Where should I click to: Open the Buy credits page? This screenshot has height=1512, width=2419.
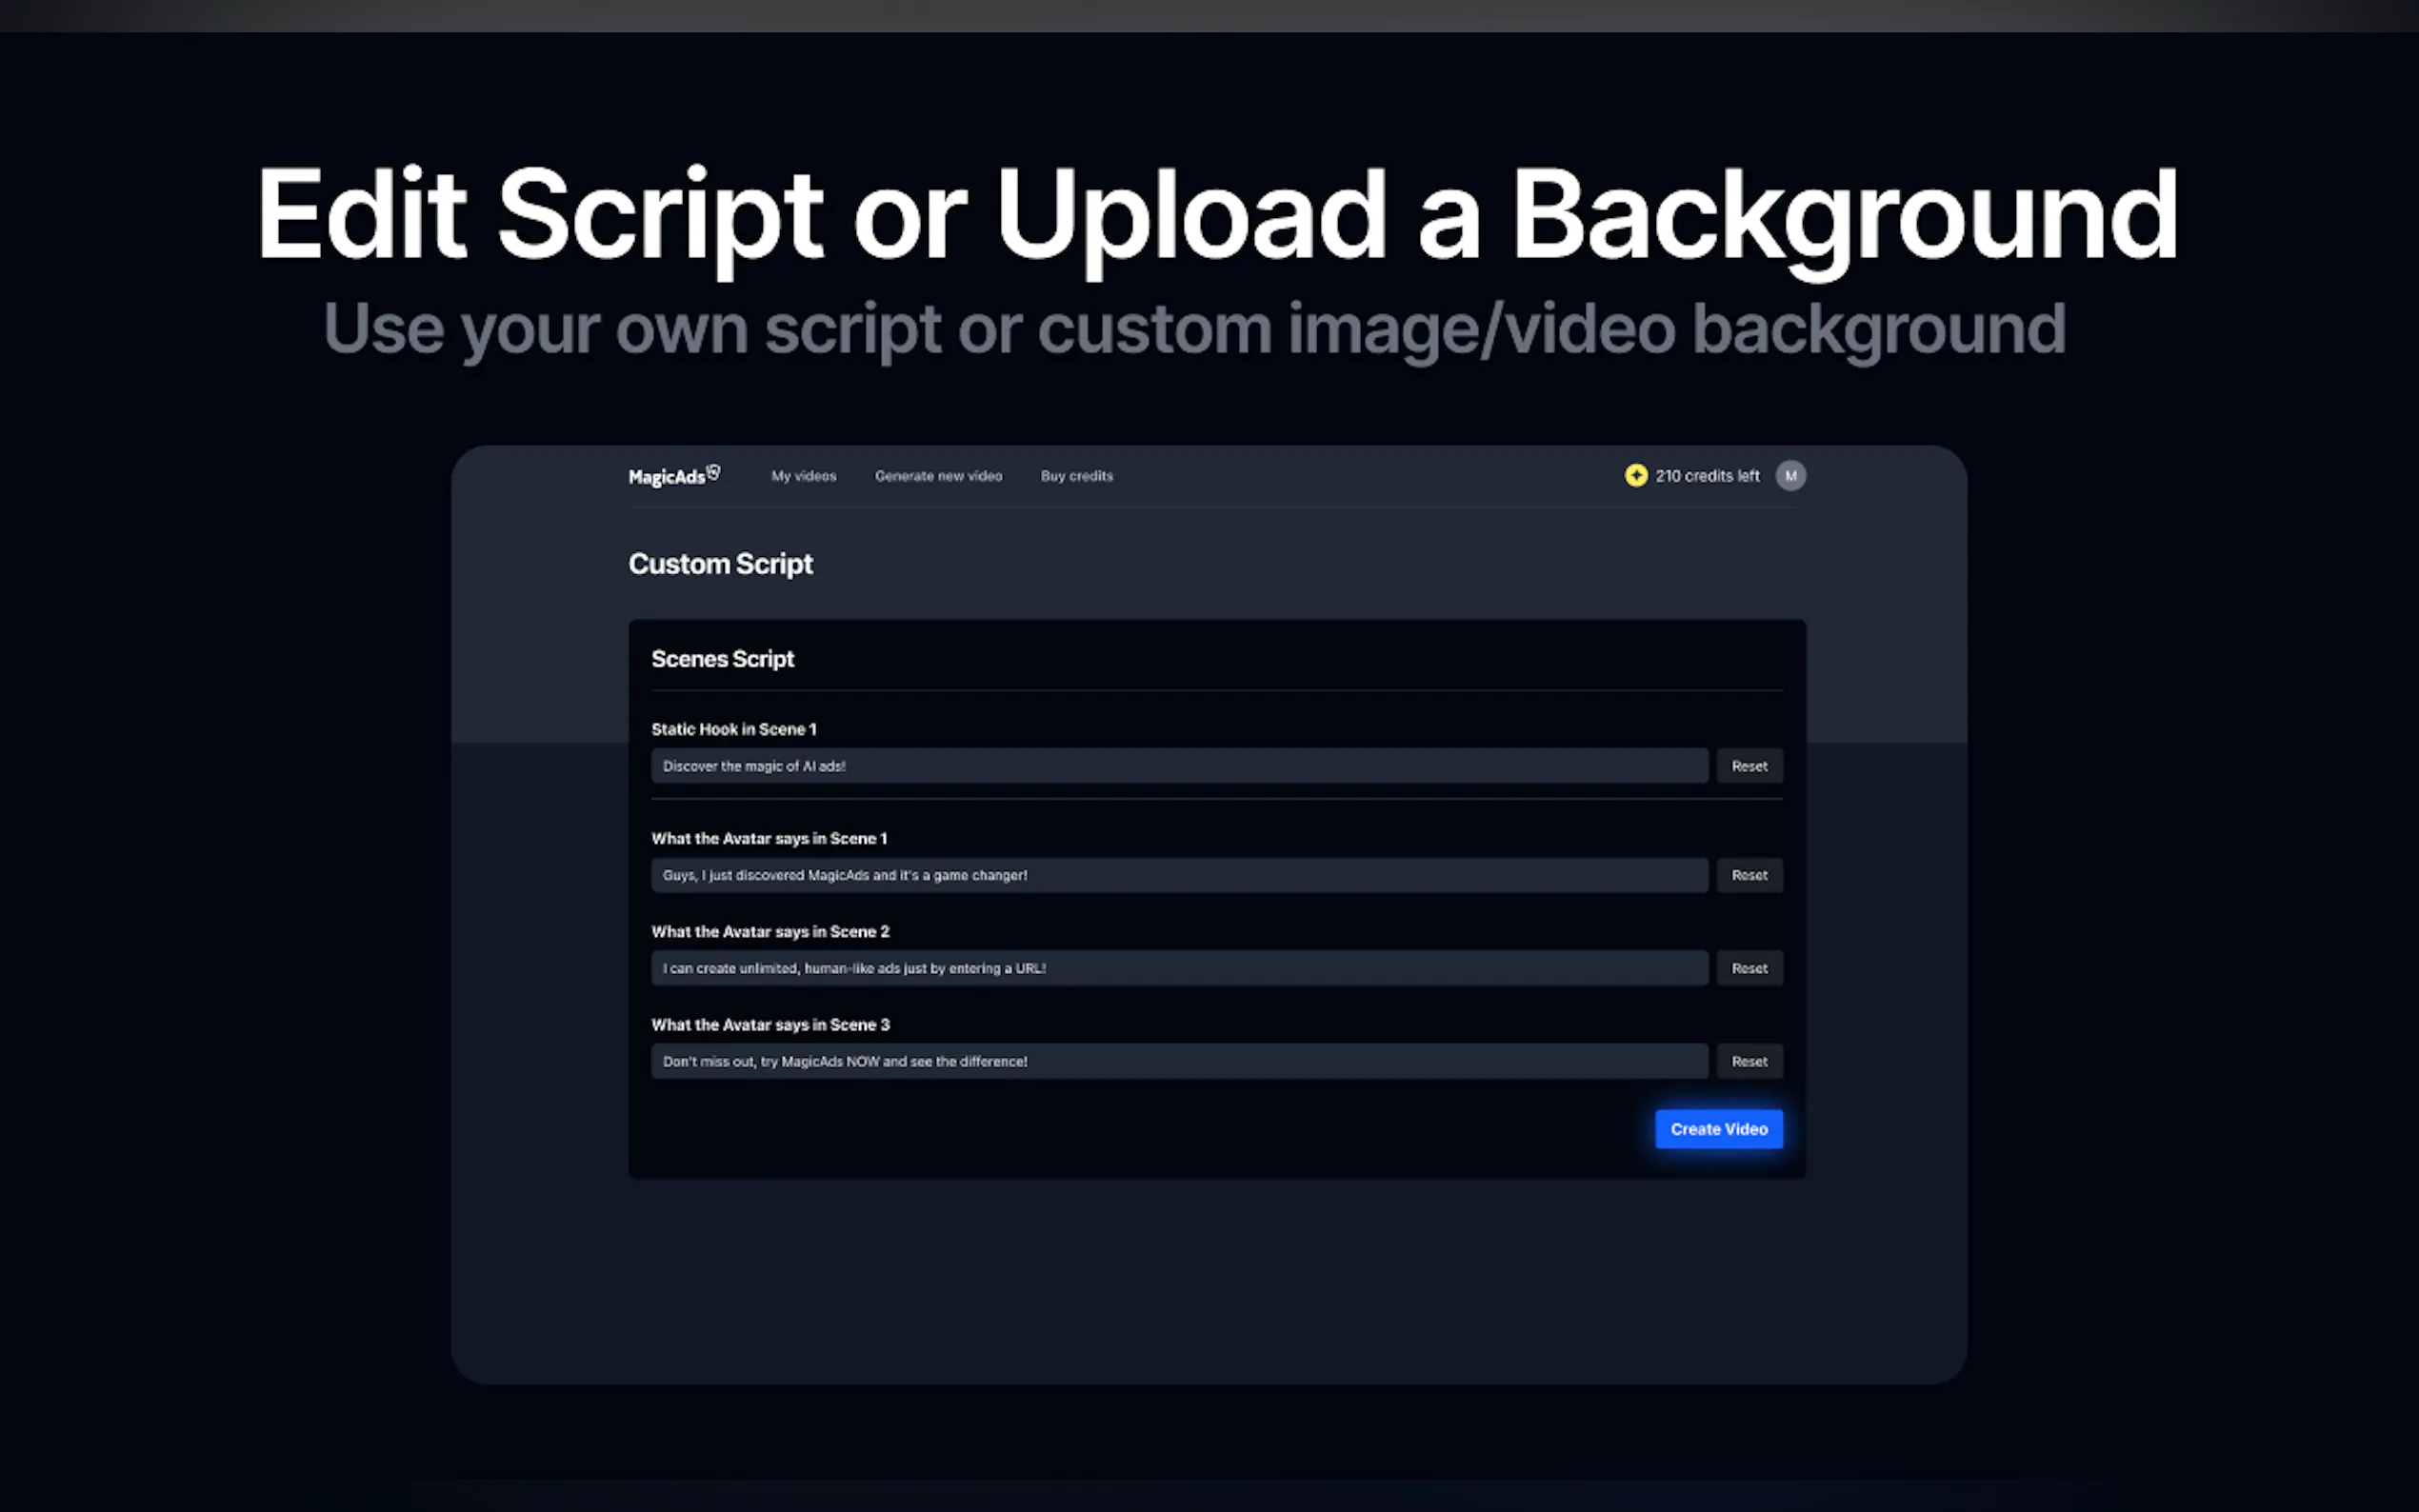click(x=1076, y=476)
